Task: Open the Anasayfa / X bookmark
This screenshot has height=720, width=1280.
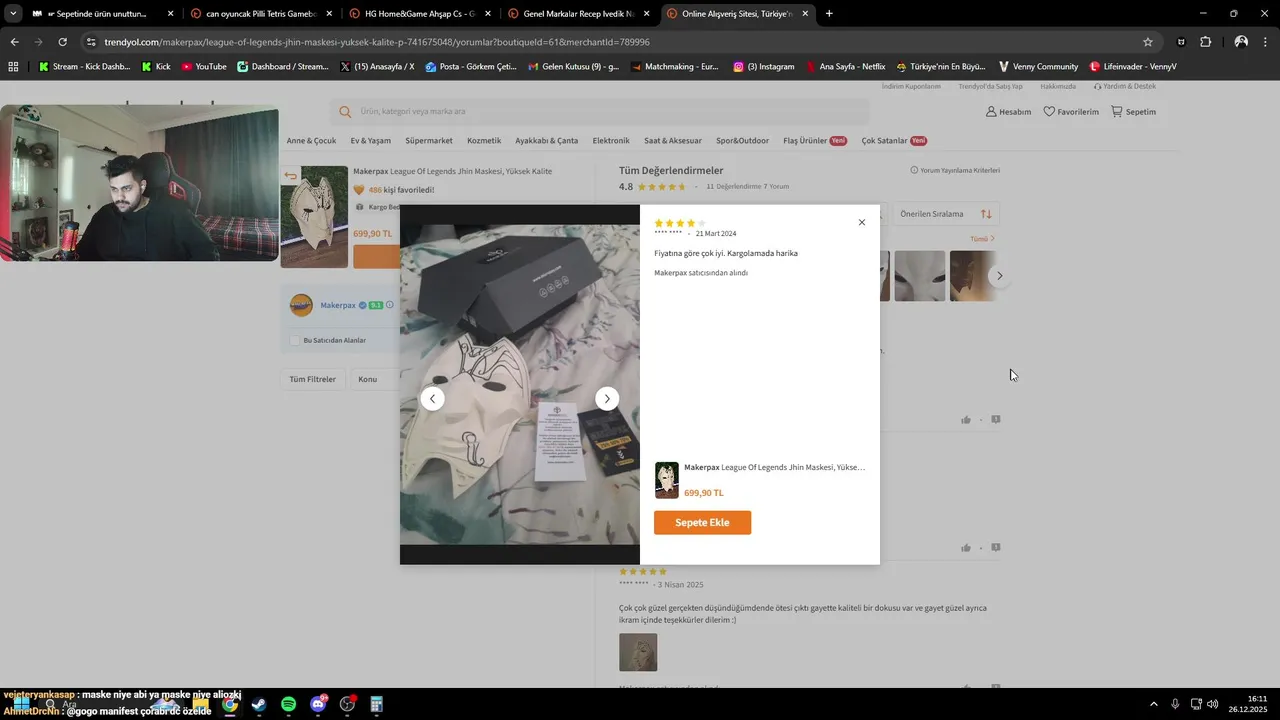Action: (x=377, y=66)
